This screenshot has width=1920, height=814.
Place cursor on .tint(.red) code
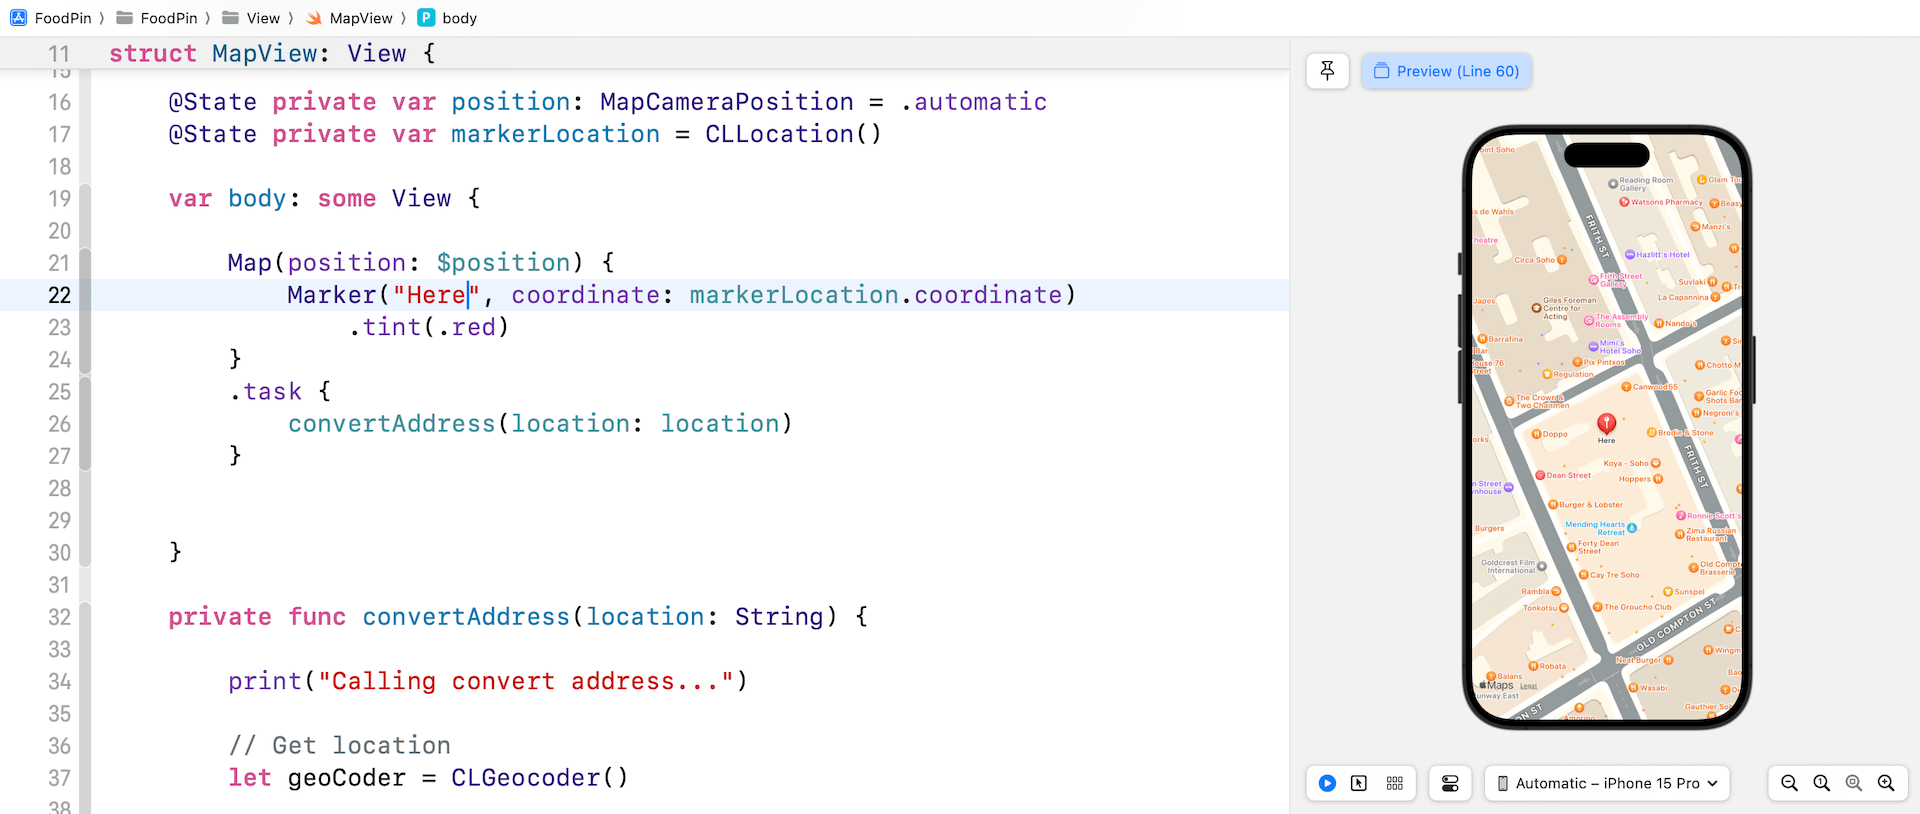tap(430, 328)
